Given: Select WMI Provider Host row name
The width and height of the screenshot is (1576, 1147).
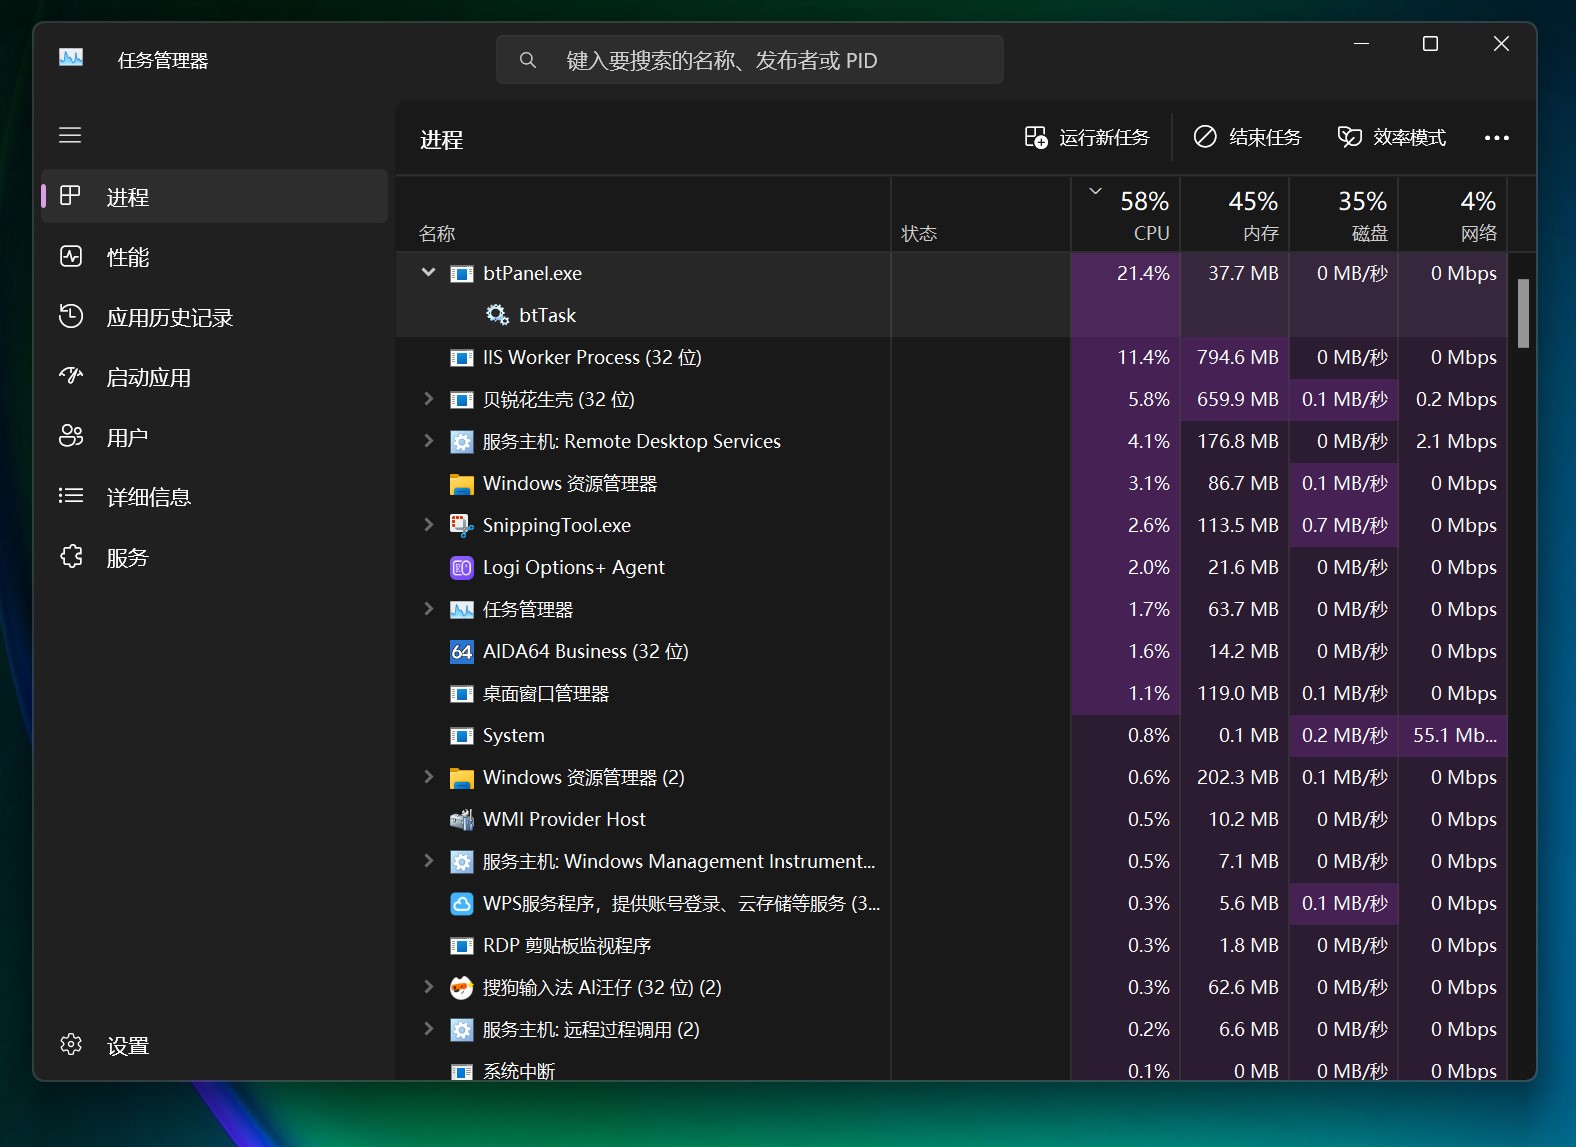Looking at the screenshot, I should click(564, 820).
